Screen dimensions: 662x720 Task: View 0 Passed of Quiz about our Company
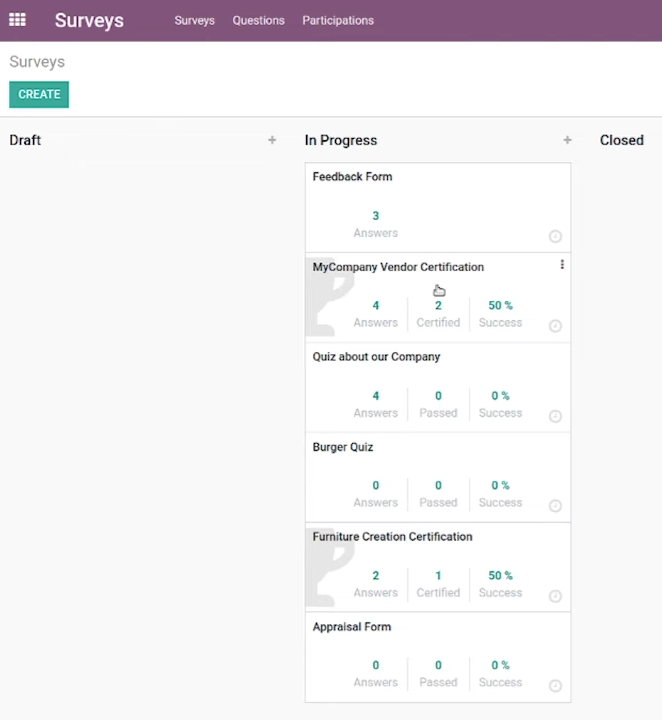[438, 404]
